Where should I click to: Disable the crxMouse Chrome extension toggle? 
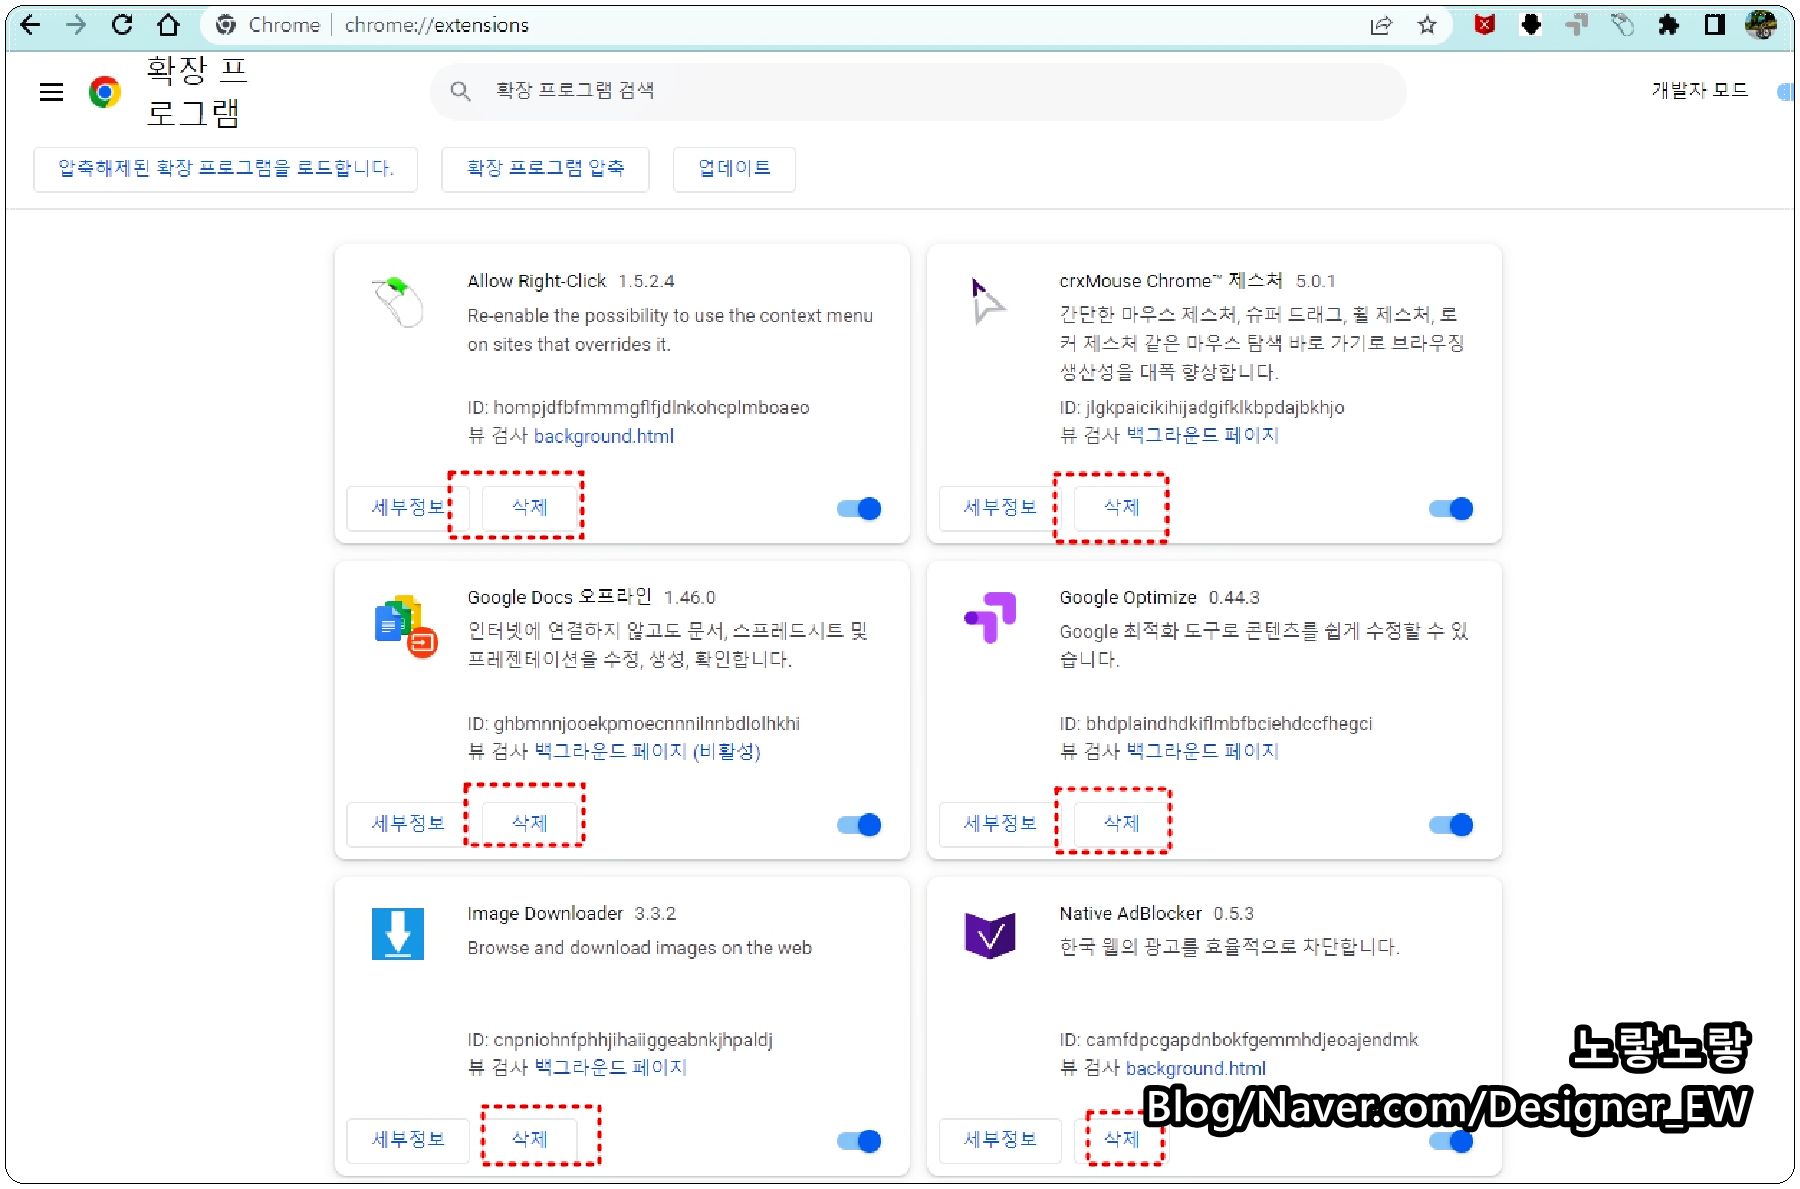1451,509
